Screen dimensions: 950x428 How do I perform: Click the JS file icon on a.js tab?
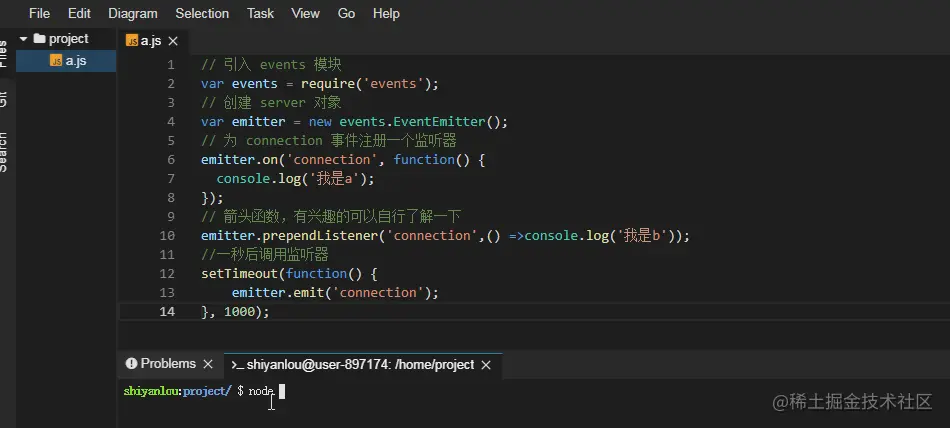pyautogui.click(x=131, y=41)
